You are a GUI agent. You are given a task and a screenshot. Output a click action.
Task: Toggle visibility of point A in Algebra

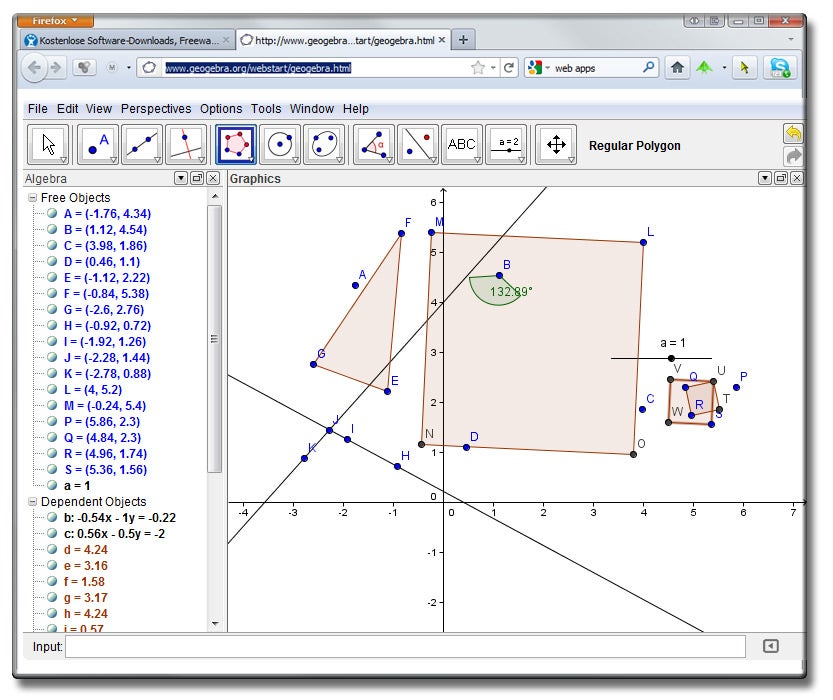click(x=52, y=214)
